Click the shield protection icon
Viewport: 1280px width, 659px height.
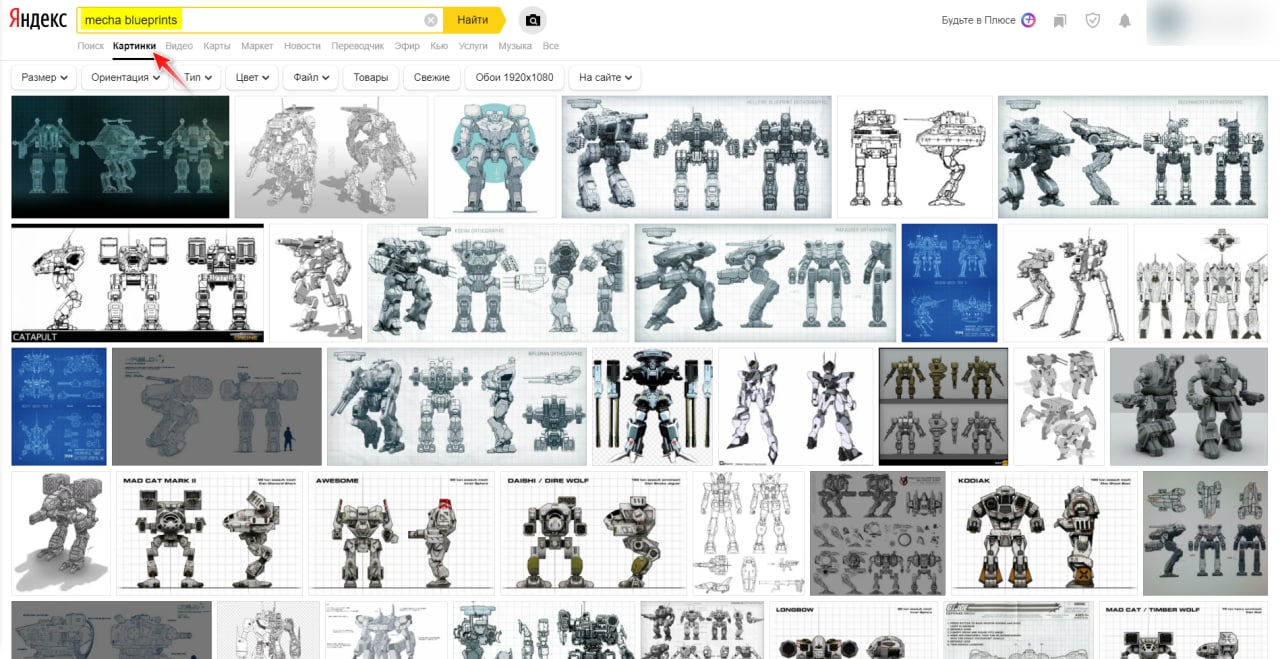pos(1092,20)
